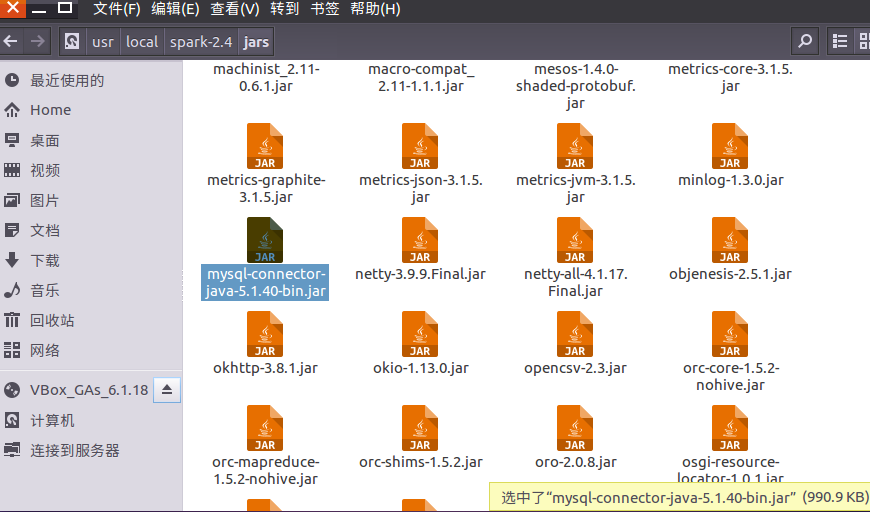
Task: Go forward with the right arrow button
Action: [38, 42]
